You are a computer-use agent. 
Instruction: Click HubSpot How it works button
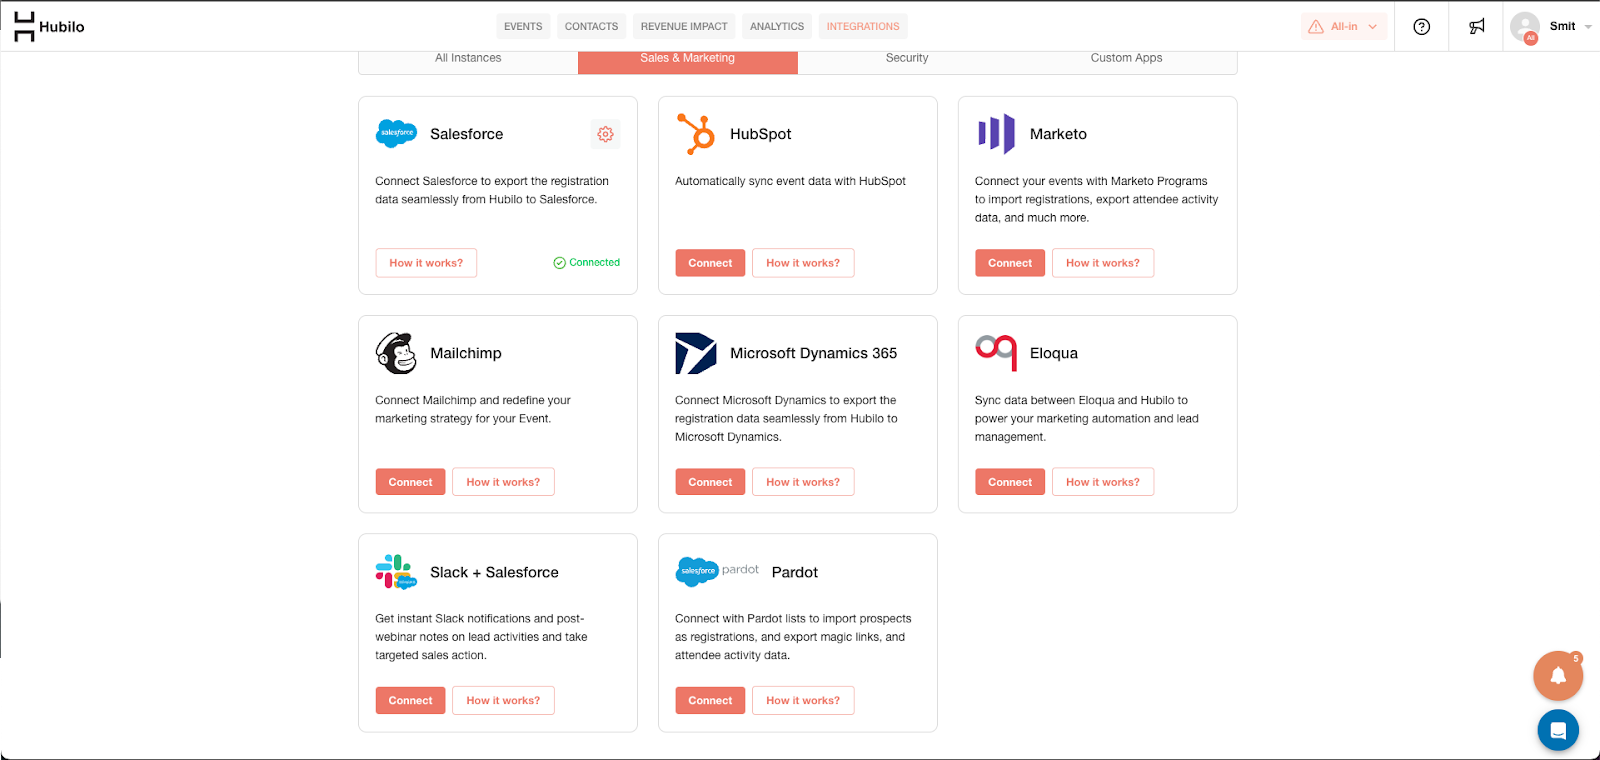[x=803, y=263]
